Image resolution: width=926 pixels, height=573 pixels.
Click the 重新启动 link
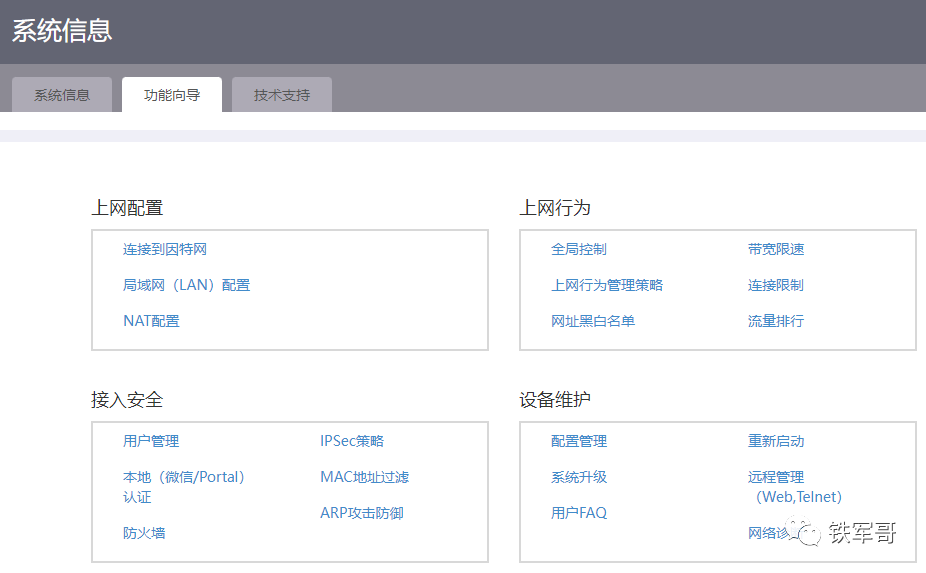pyautogui.click(x=776, y=441)
